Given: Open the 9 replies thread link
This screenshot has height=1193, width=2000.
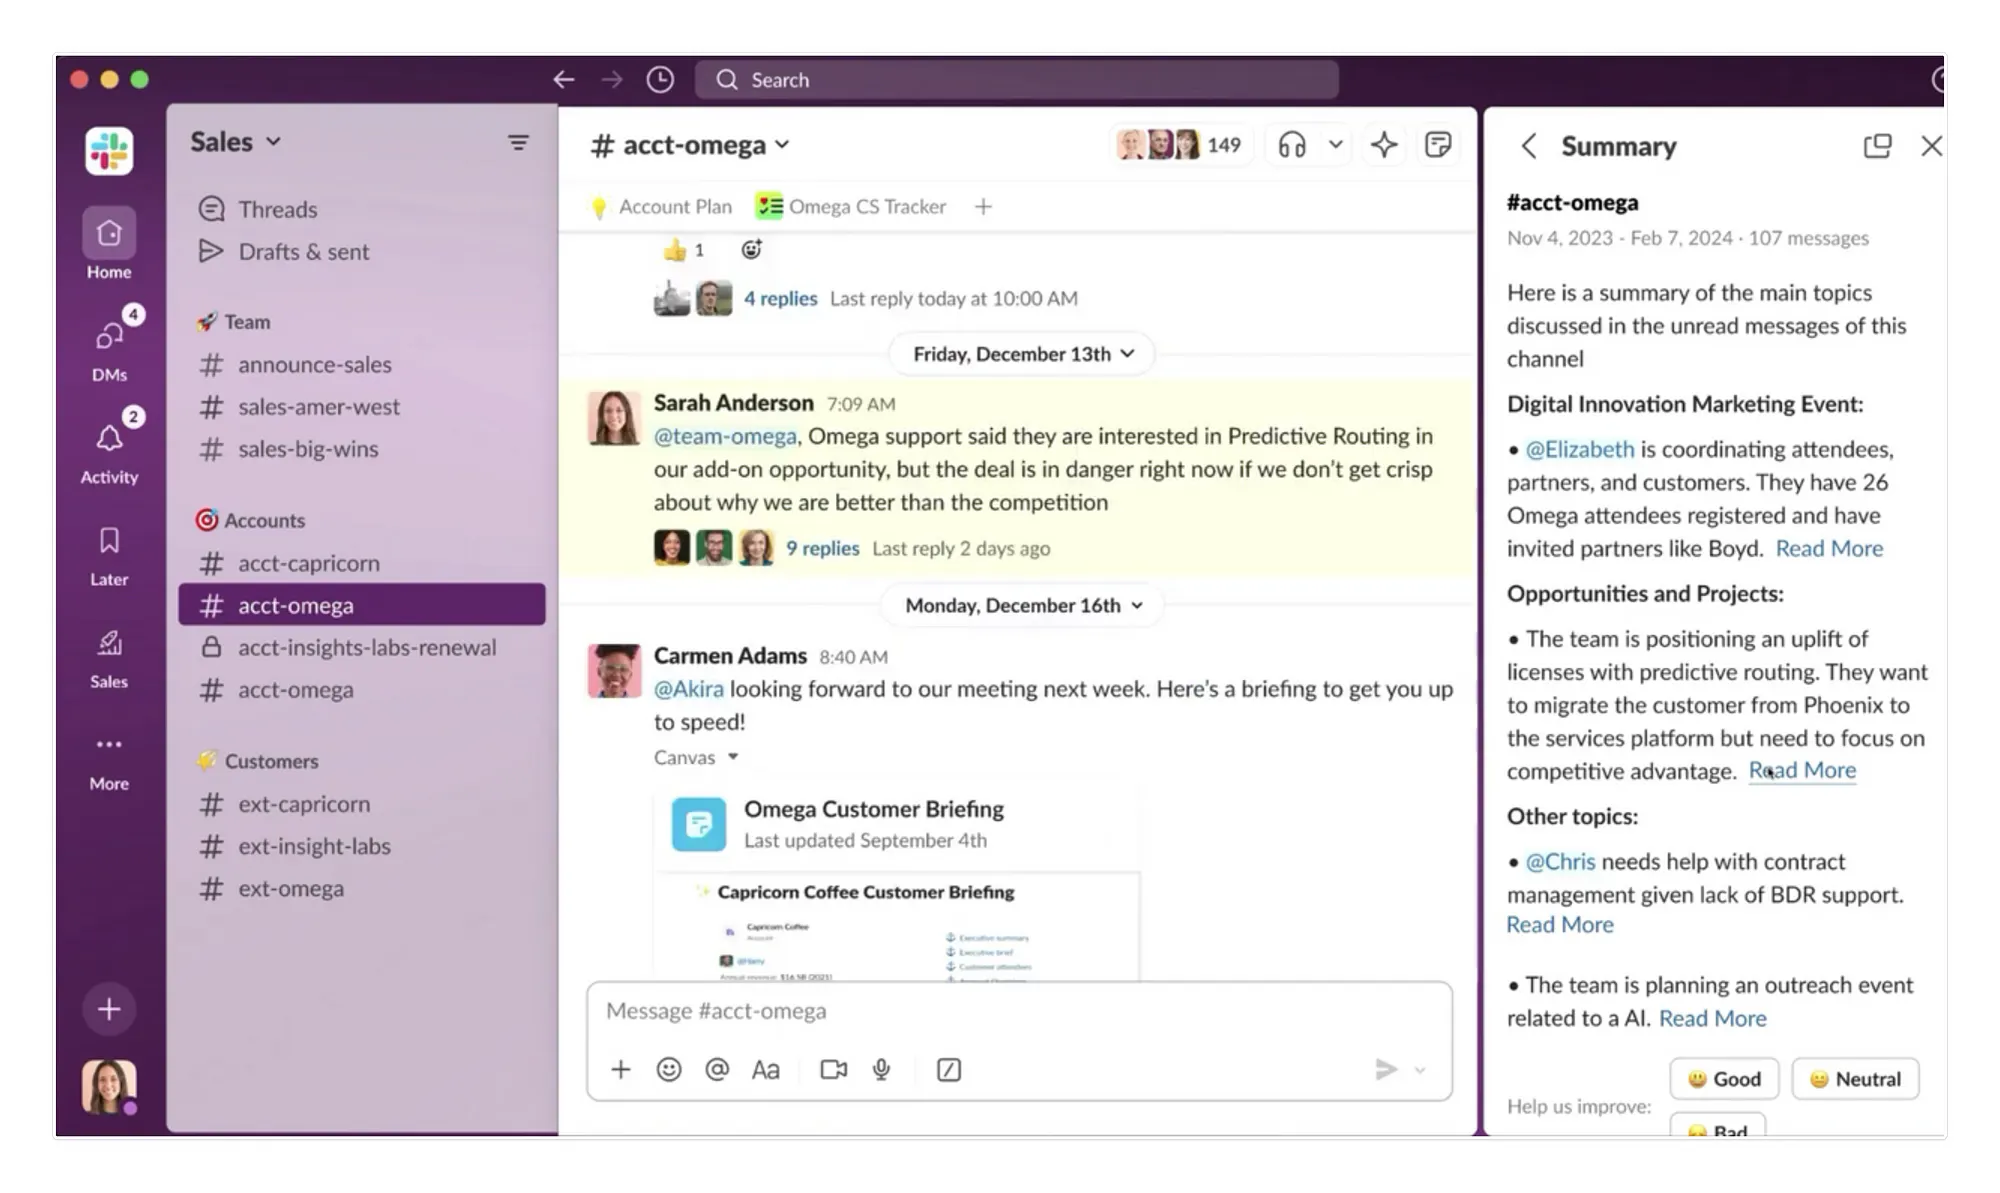Looking at the screenshot, I should [x=822, y=548].
